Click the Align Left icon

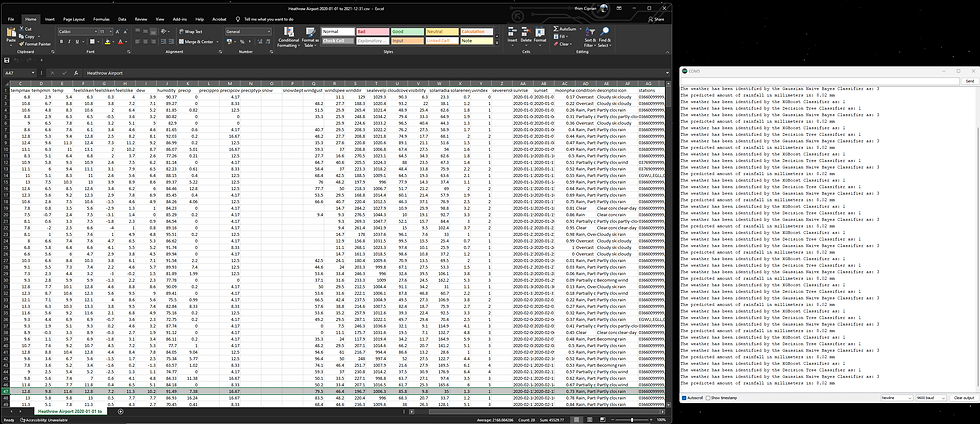[x=136, y=41]
